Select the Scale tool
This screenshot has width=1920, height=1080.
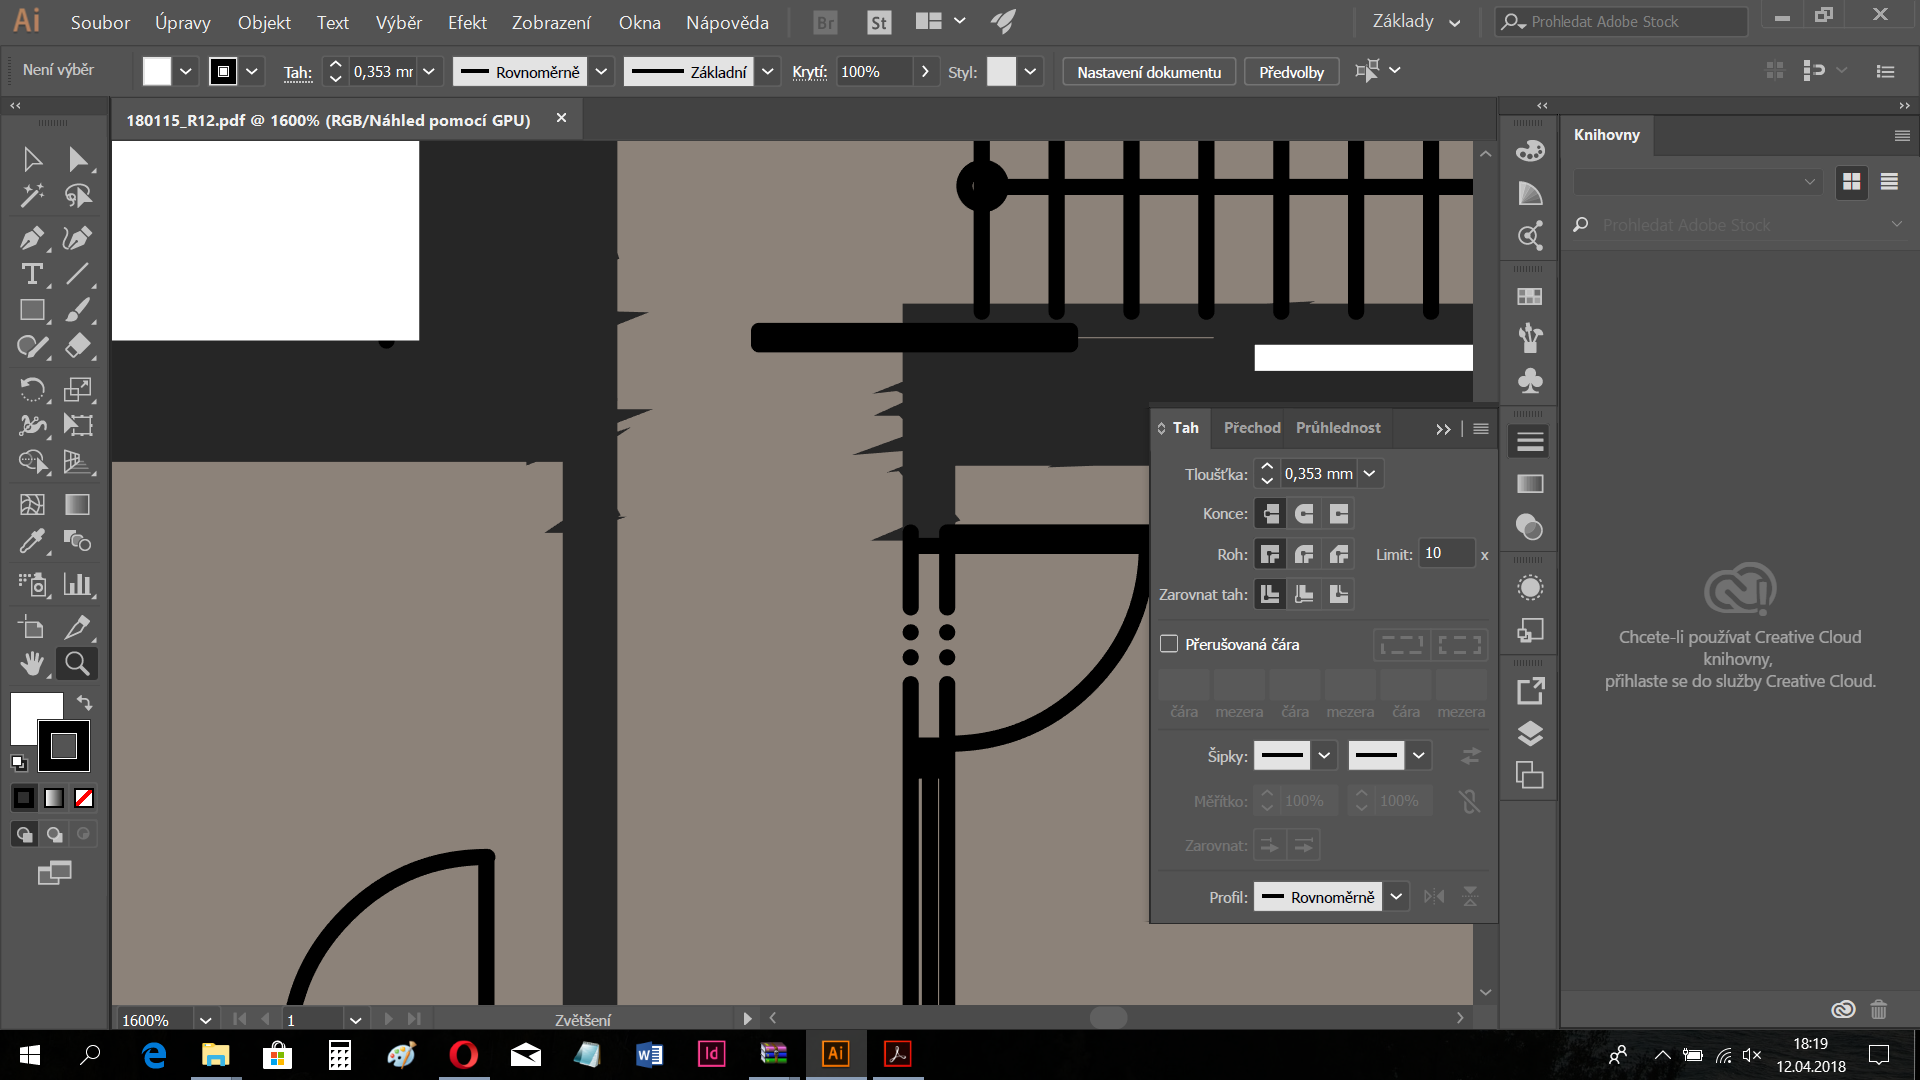click(x=78, y=389)
